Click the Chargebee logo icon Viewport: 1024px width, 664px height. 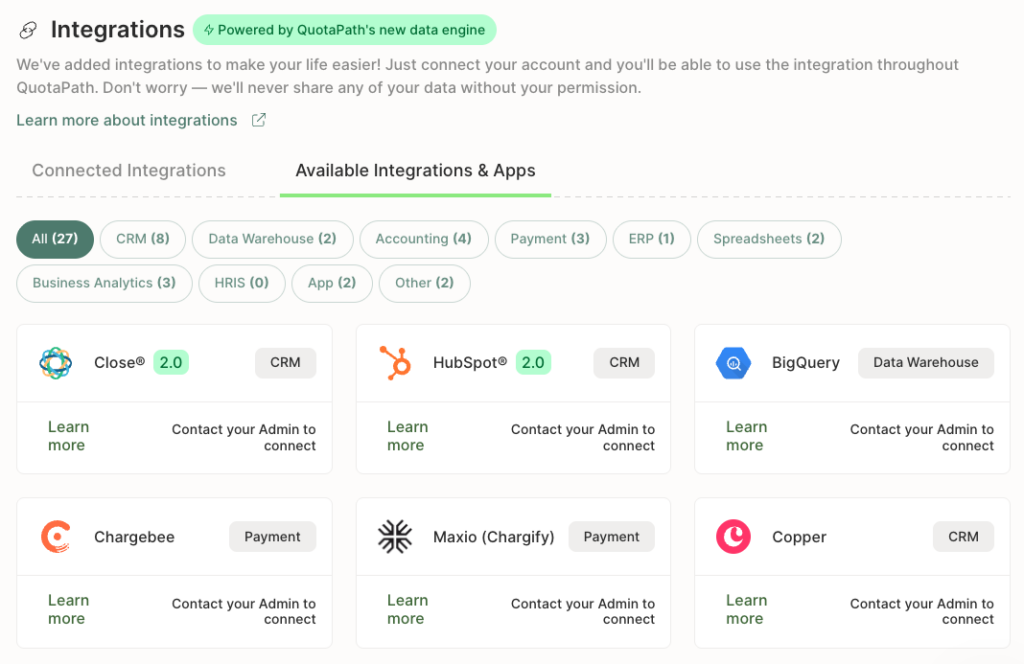click(55, 537)
